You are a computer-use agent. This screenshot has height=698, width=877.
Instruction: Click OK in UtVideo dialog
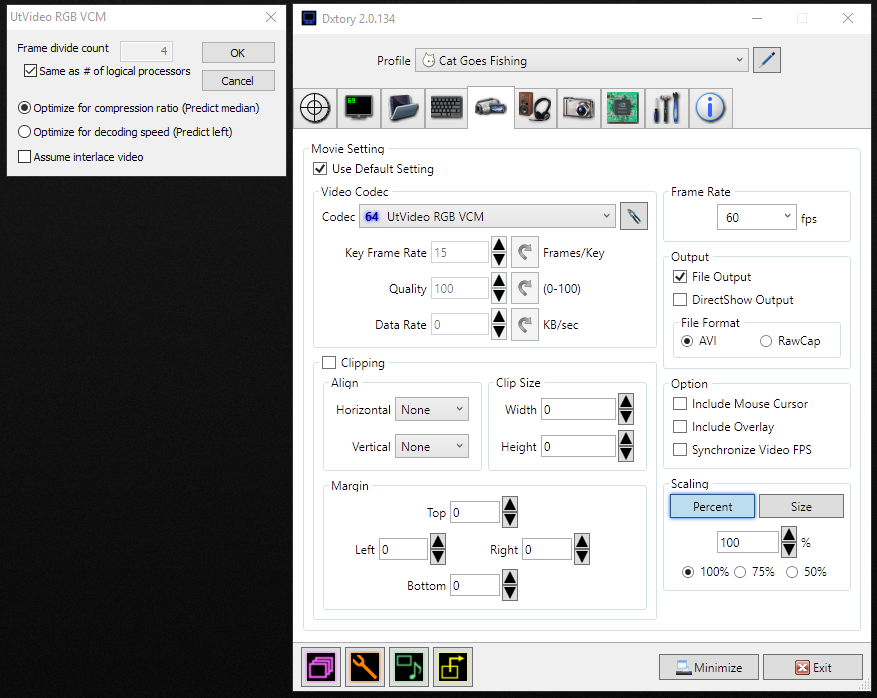click(x=238, y=53)
